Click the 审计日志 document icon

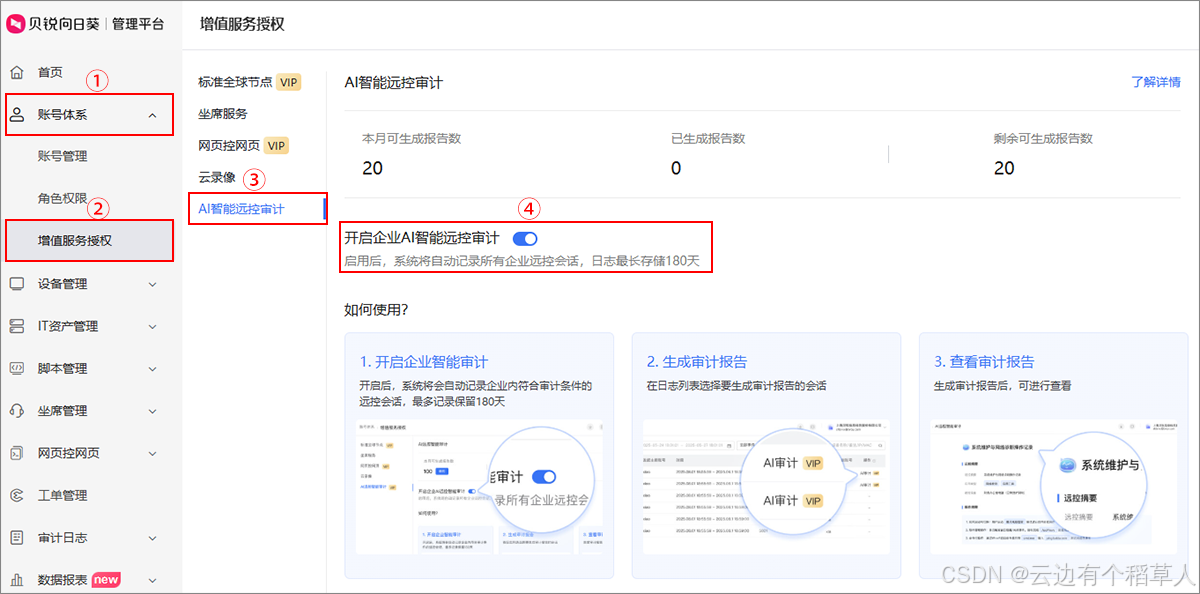point(17,537)
